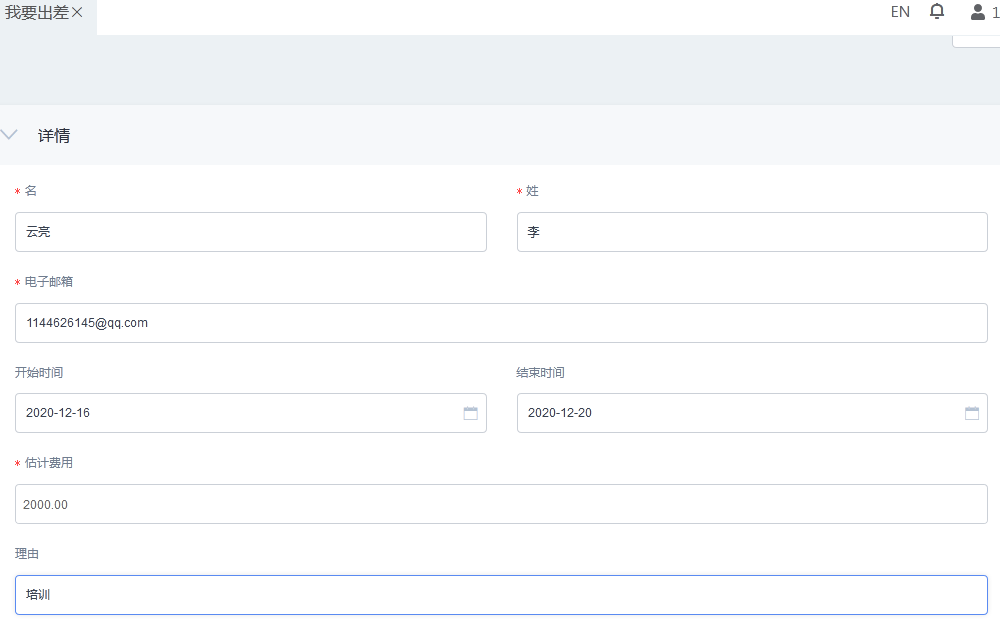This screenshot has height=622, width=1000.
Task: Click the 详情 section header title
Action: tap(54, 136)
